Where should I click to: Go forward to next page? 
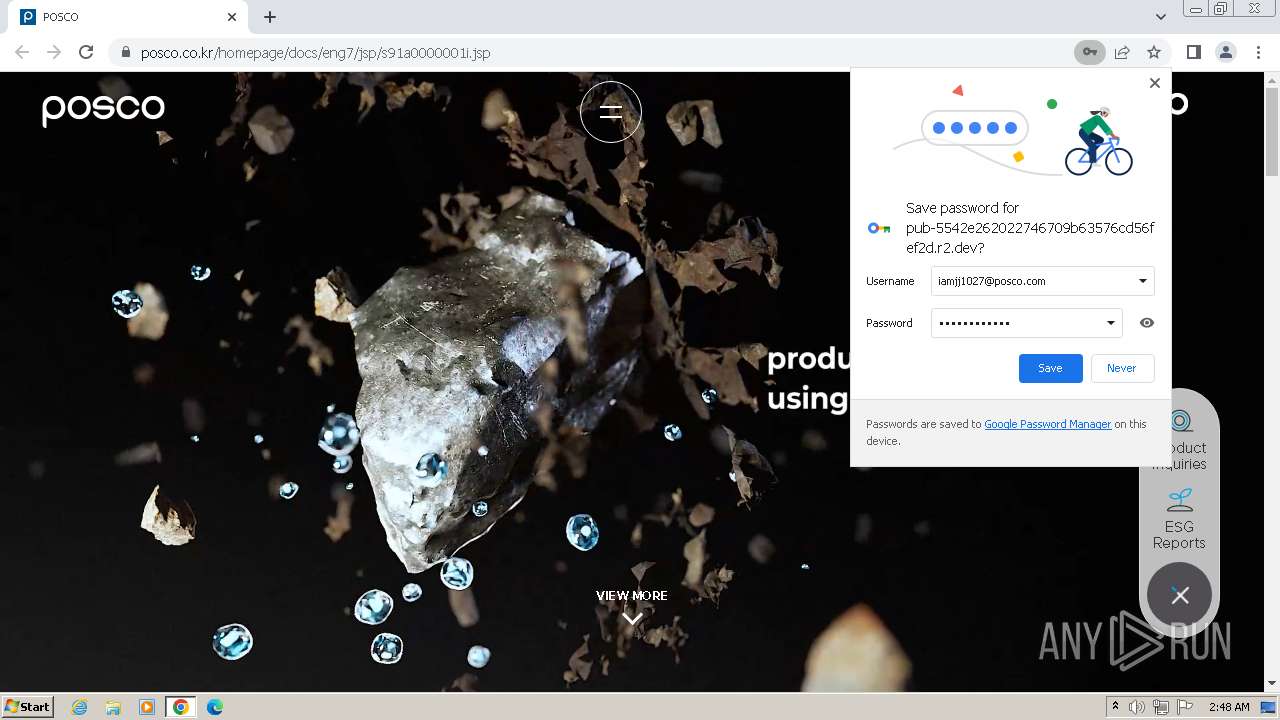pos(54,52)
